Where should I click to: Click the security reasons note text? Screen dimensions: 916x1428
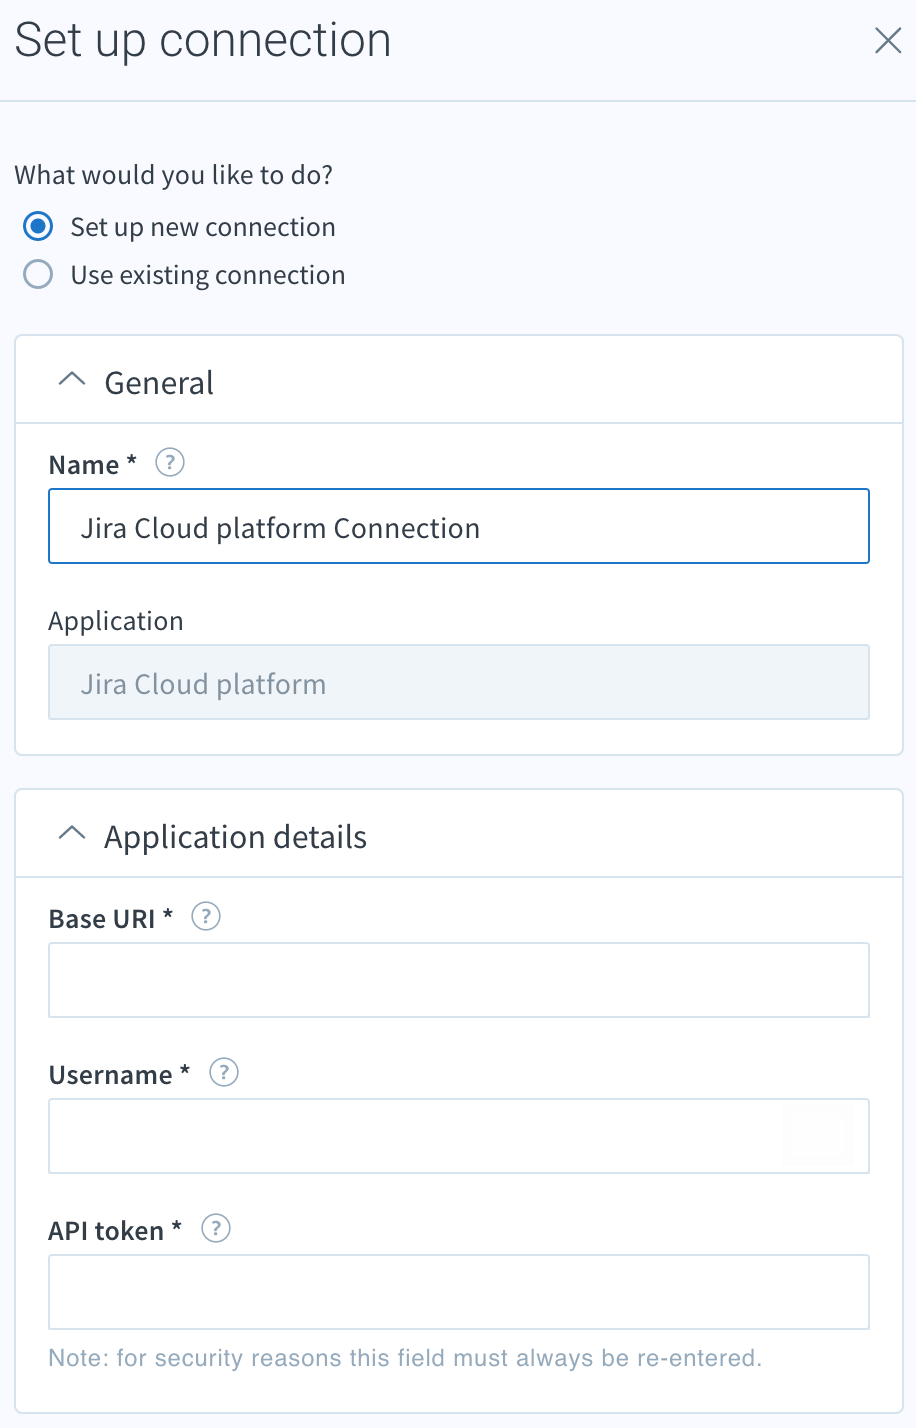(x=405, y=1358)
